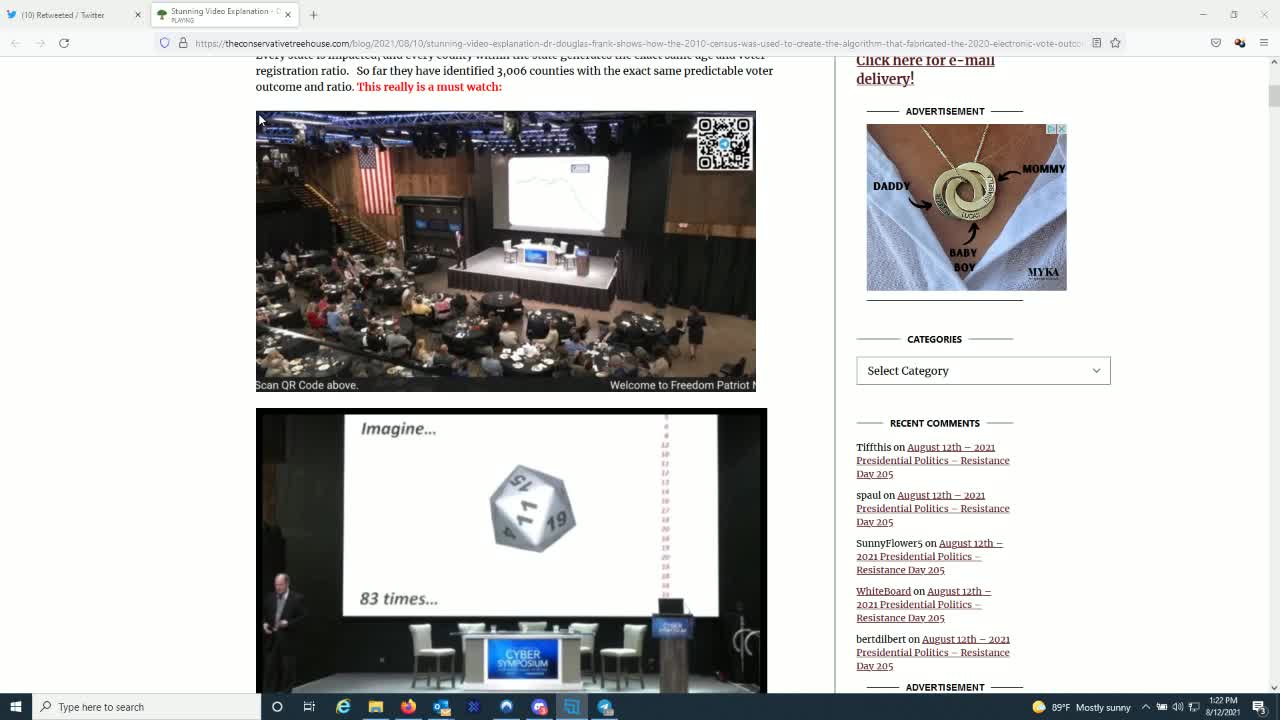
Task: Click the address bar URL
Action: (638, 43)
